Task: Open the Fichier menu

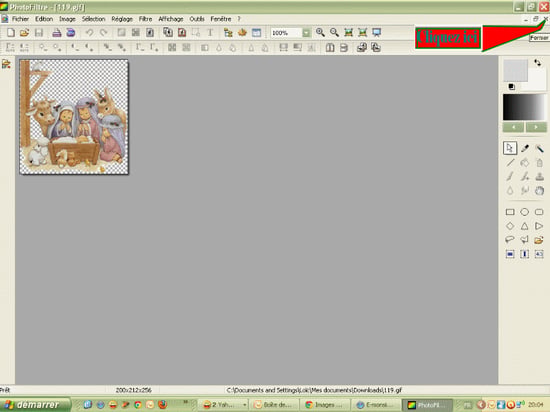Action: point(21,19)
